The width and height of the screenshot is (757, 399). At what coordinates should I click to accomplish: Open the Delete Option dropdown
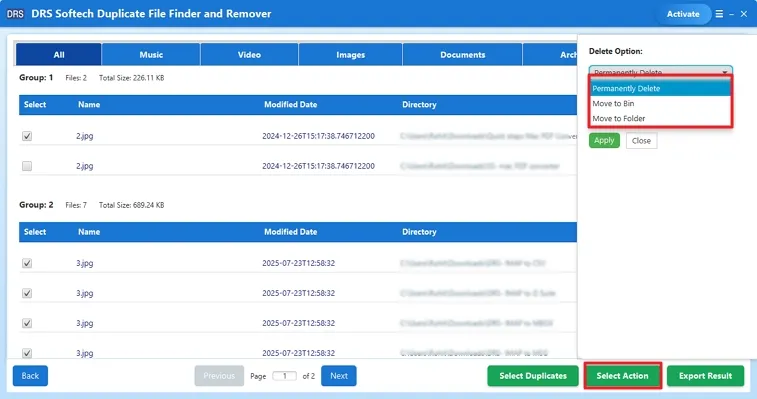point(660,72)
